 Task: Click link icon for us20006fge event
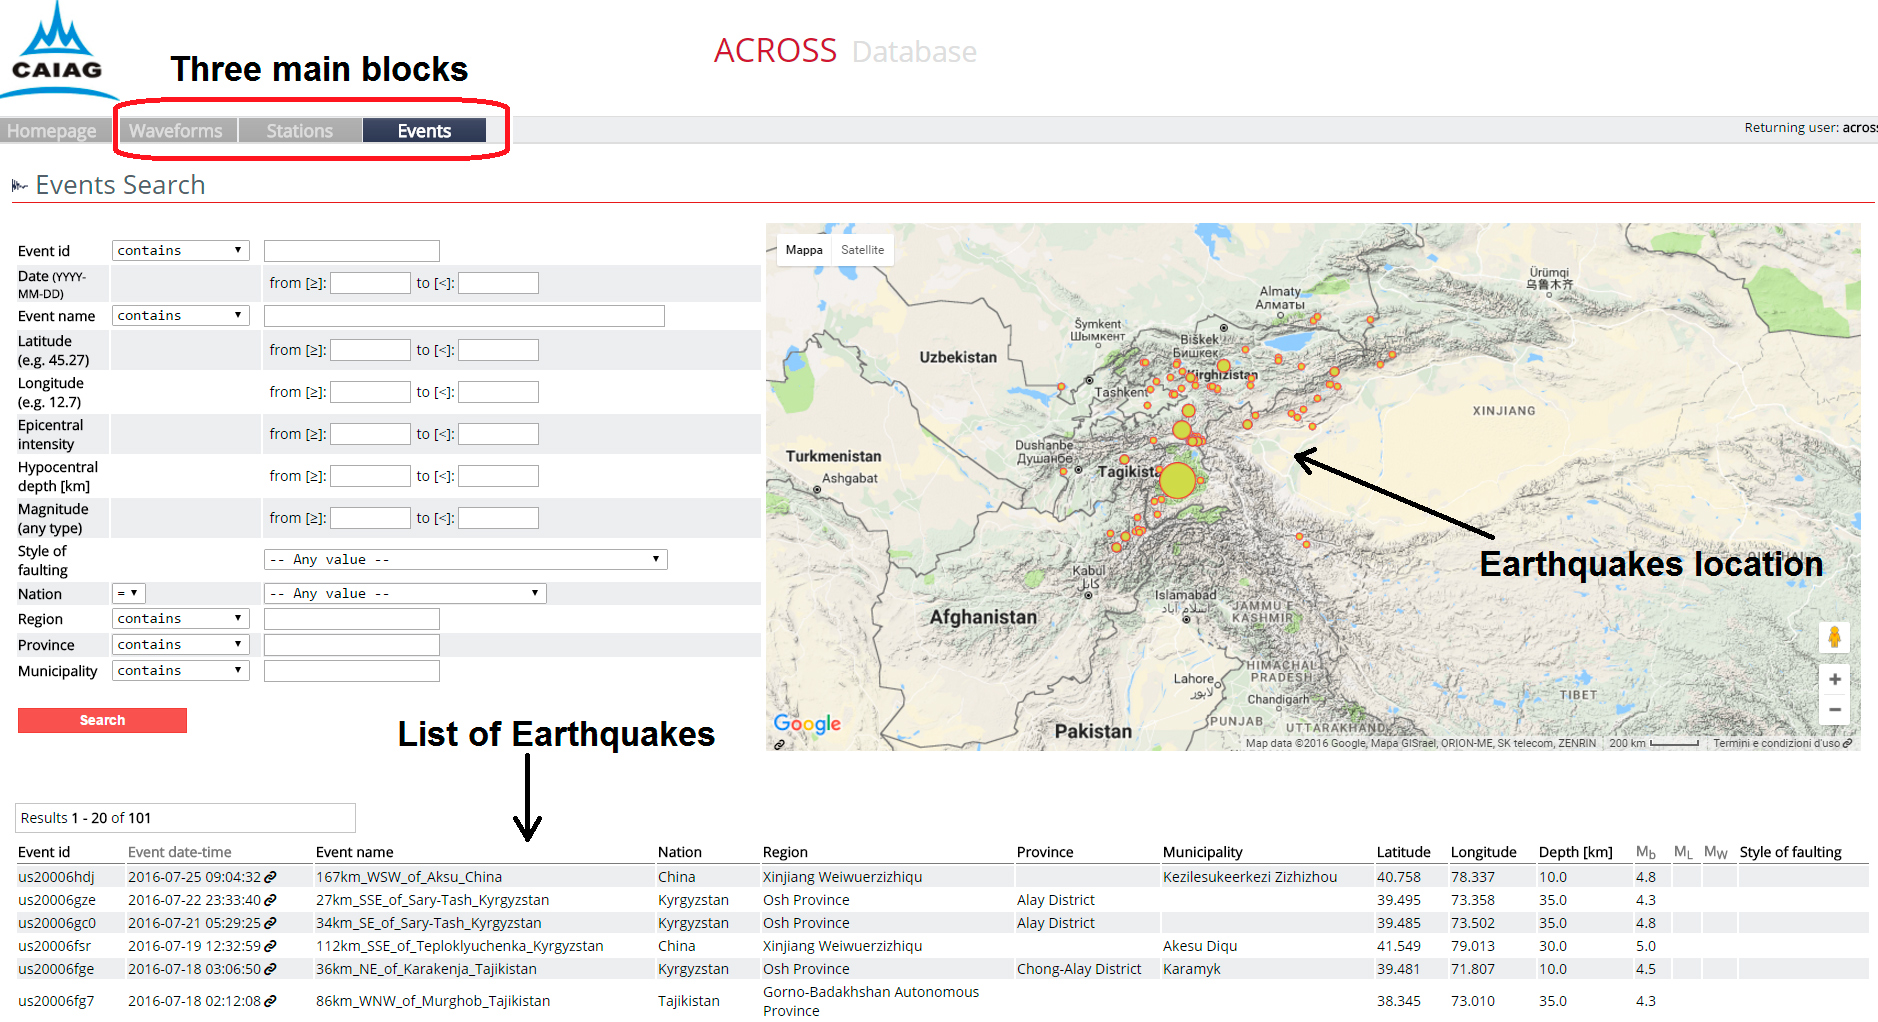tap(270, 969)
